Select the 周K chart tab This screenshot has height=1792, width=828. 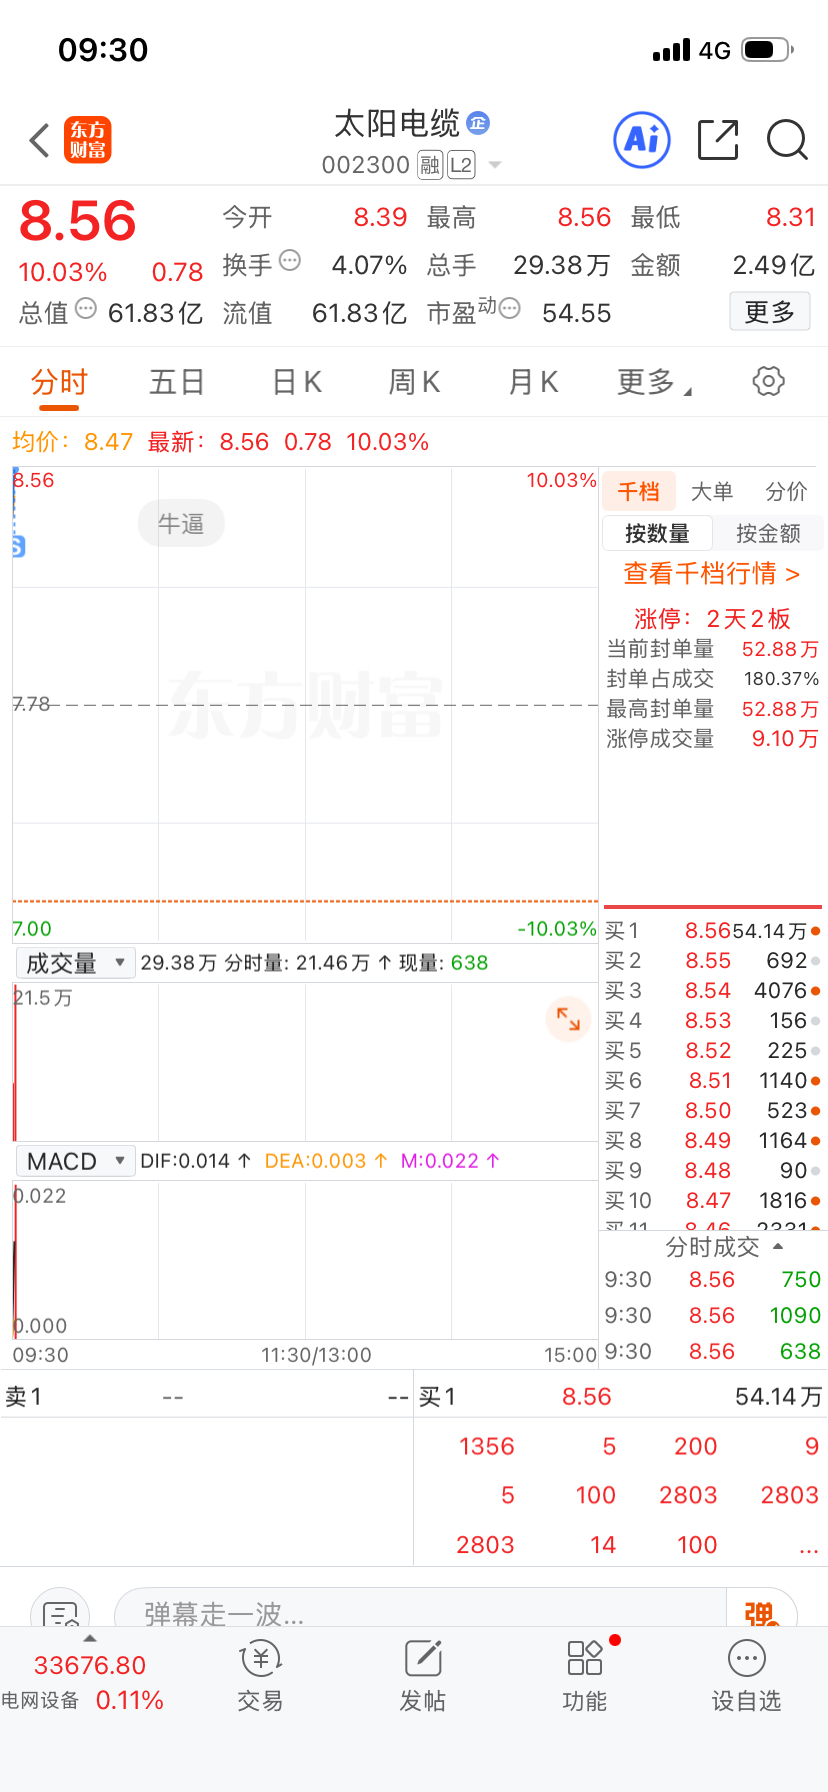pyautogui.click(x=414, y=382)
